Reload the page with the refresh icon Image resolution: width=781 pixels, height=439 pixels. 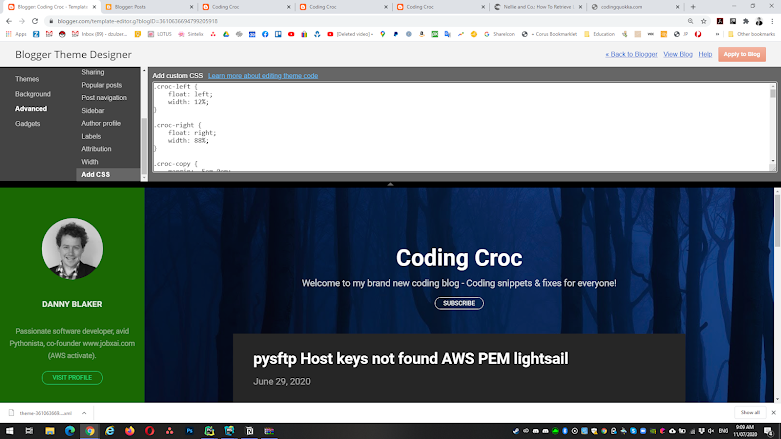click(35, 21)
